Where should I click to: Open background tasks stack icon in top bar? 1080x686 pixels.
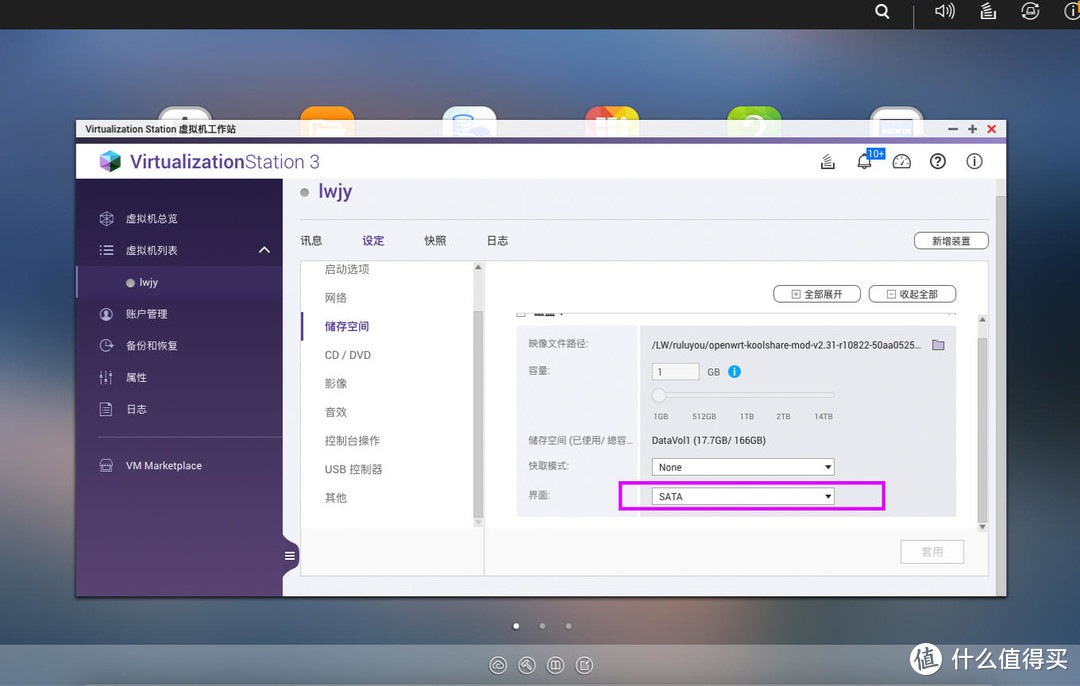988,11
